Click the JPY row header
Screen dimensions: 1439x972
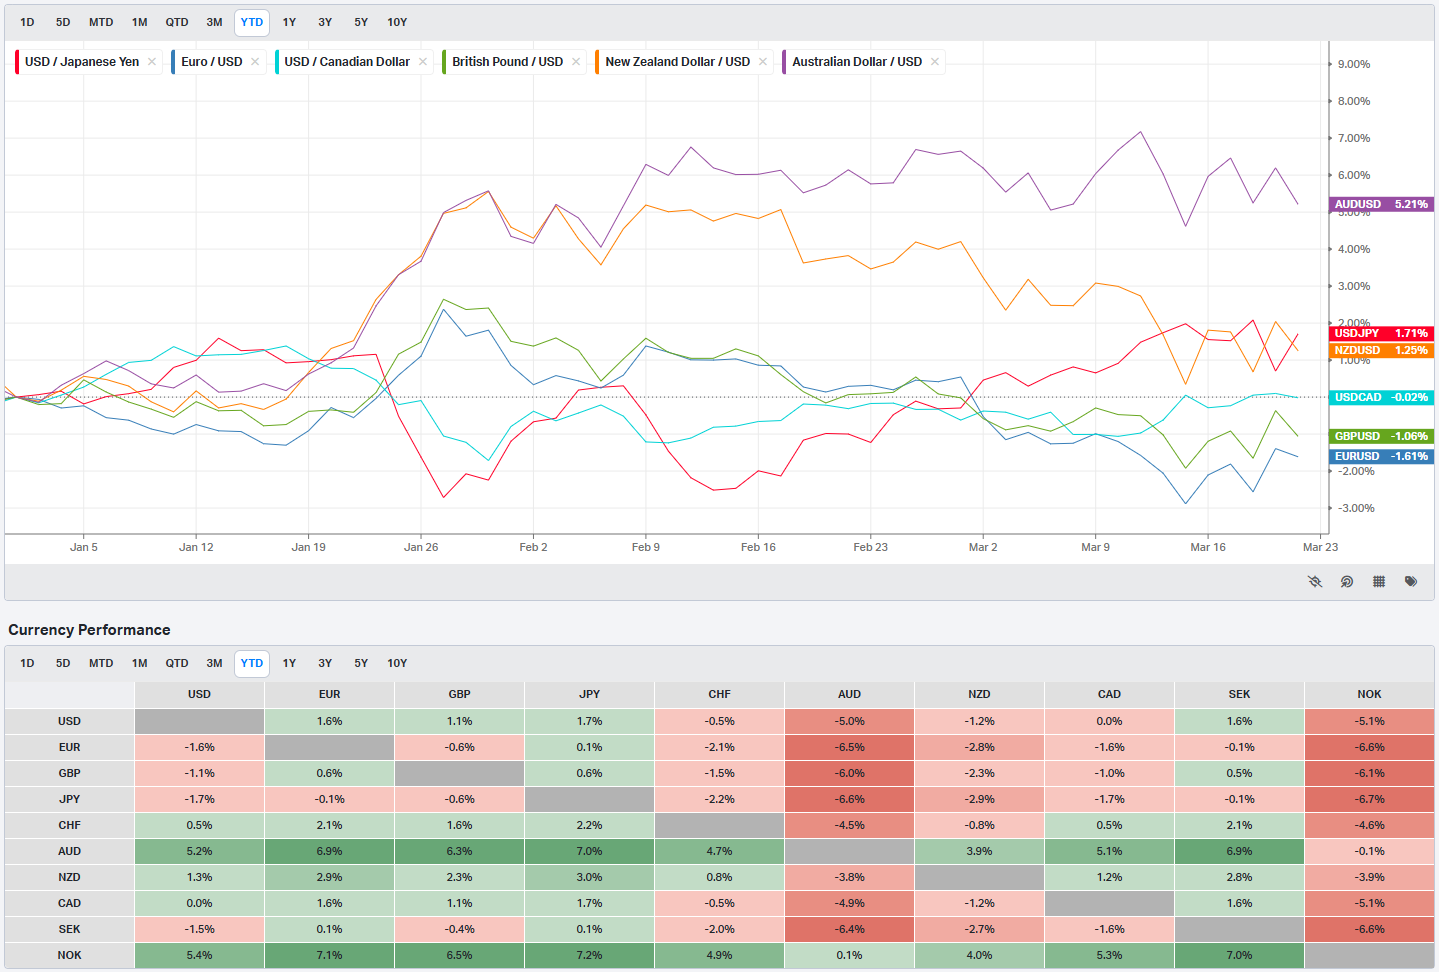tap(69, 799)
